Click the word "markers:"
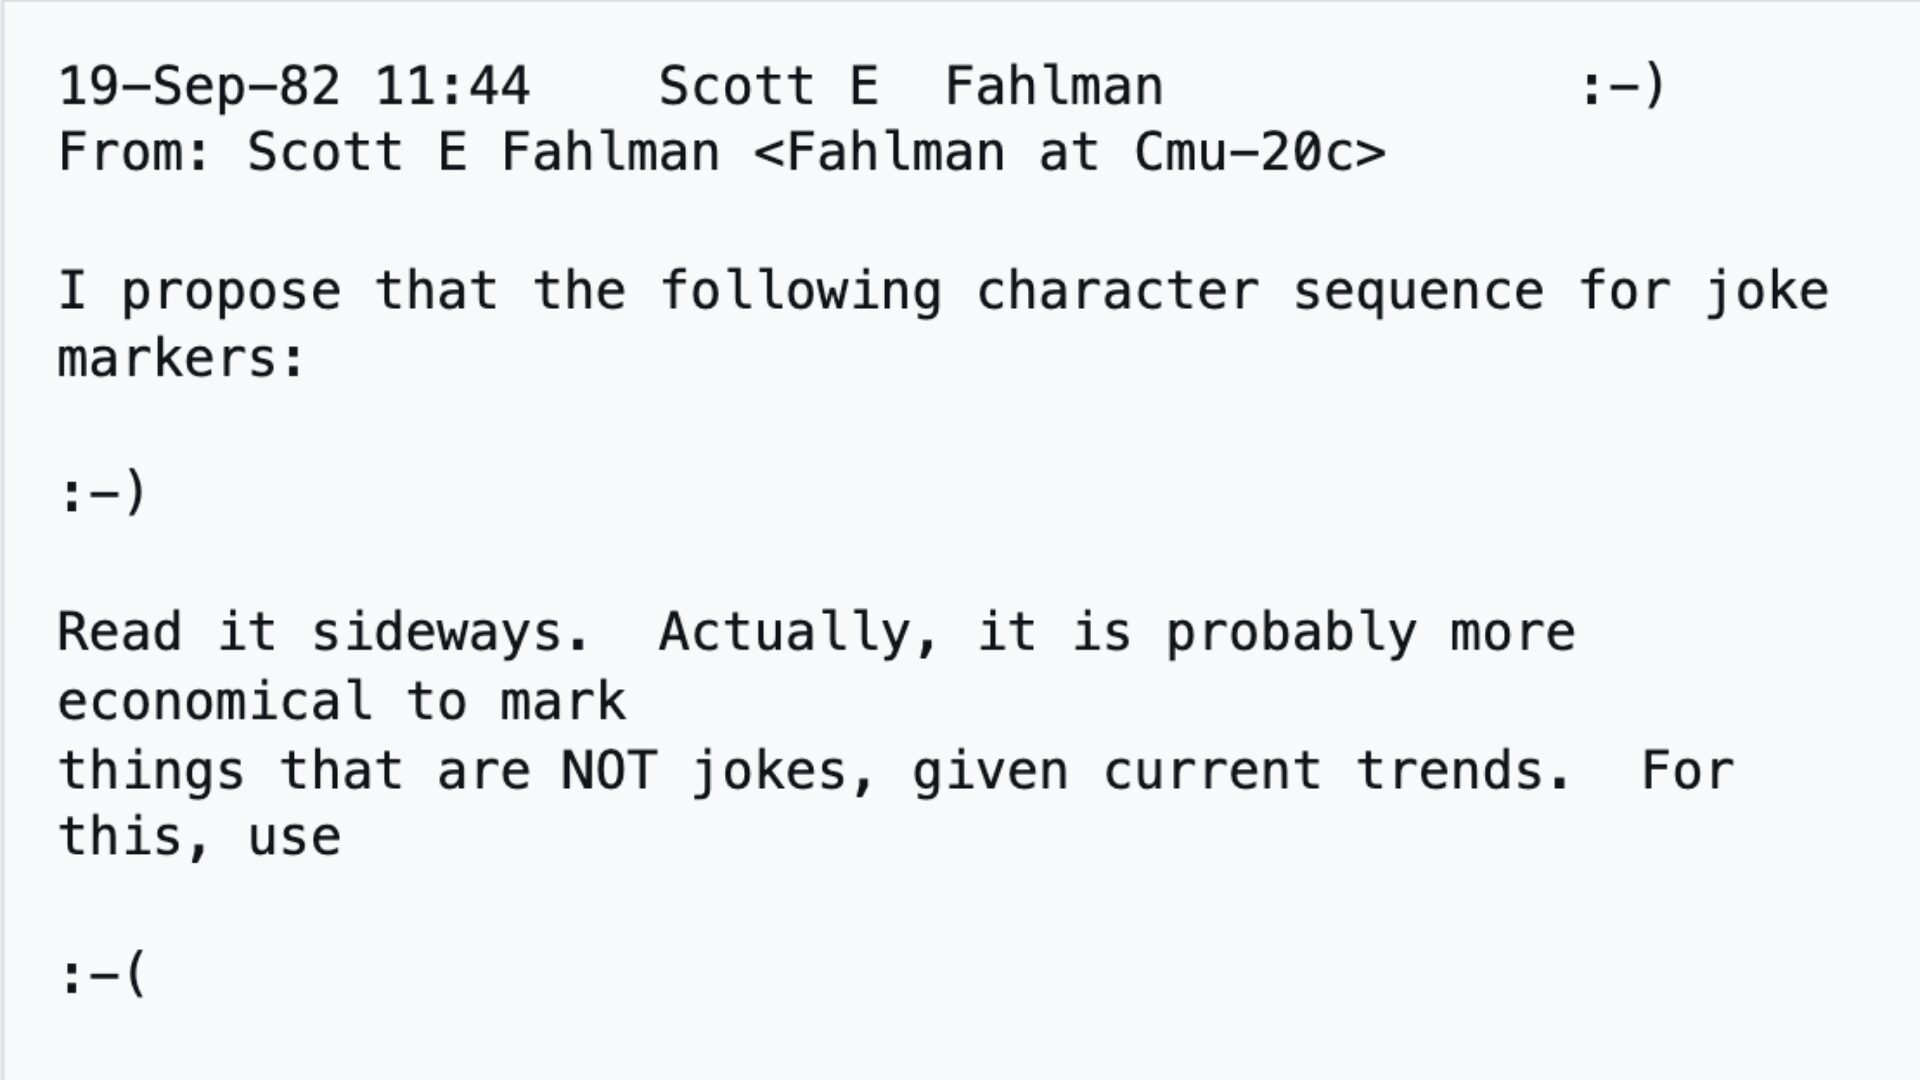 pyautogui.click(x=181, y=359)
